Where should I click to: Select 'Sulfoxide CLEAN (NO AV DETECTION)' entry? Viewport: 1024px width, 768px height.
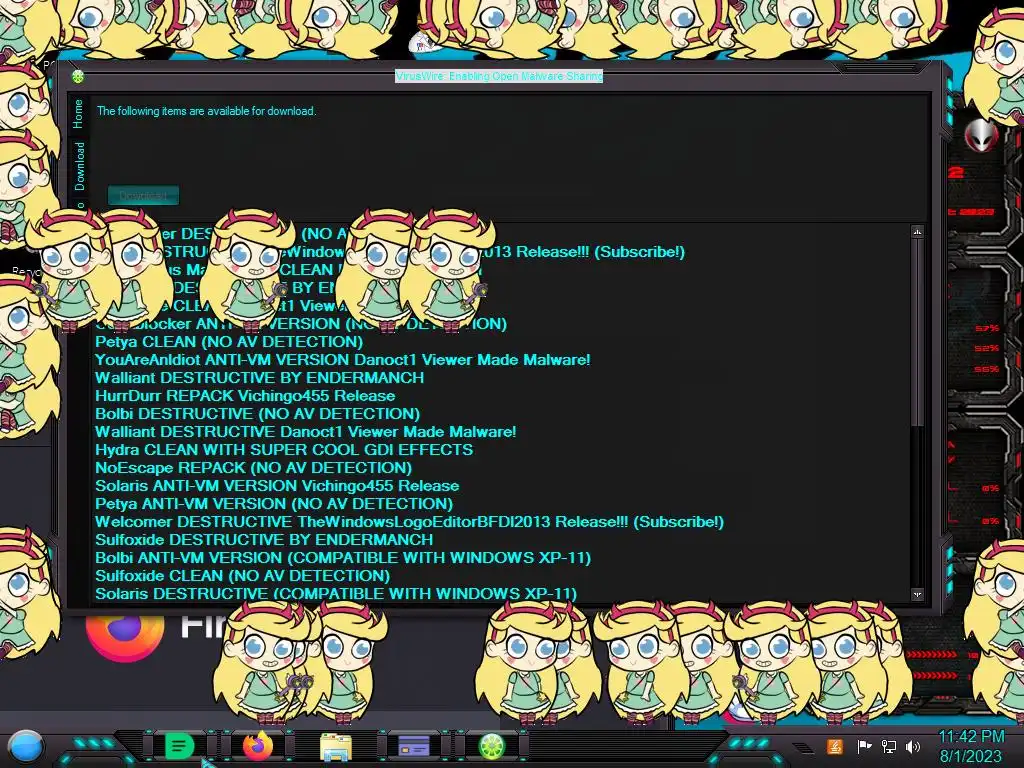tap(243, 576)
